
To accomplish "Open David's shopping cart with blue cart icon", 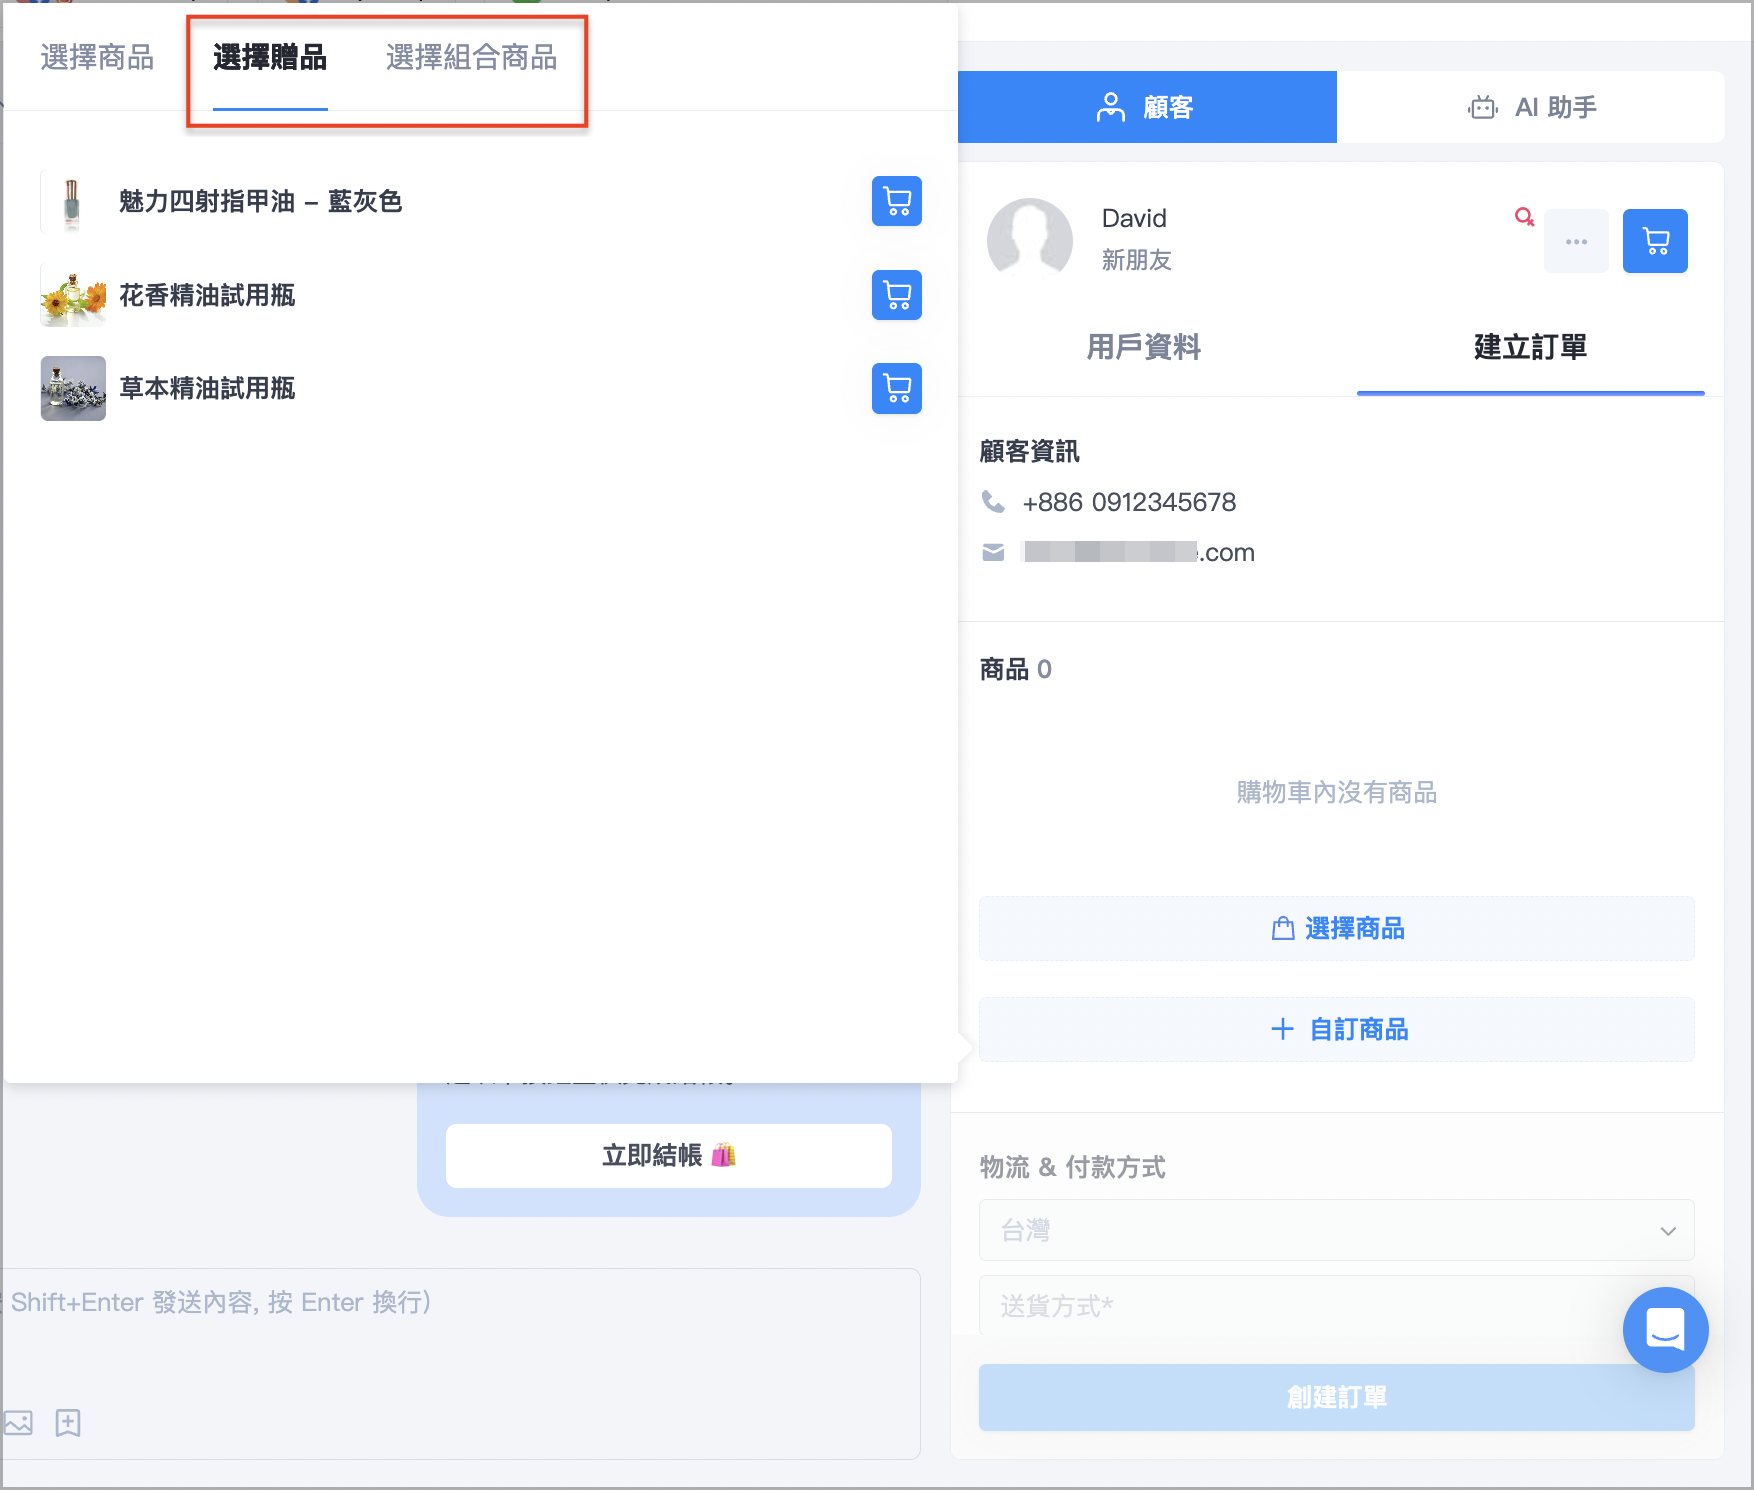I will pos(1654,241).
